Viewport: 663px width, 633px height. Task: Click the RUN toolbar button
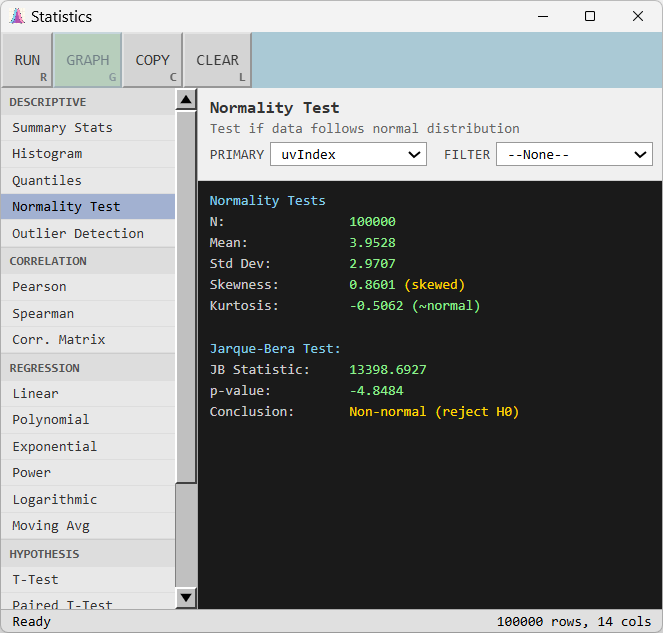27,60
